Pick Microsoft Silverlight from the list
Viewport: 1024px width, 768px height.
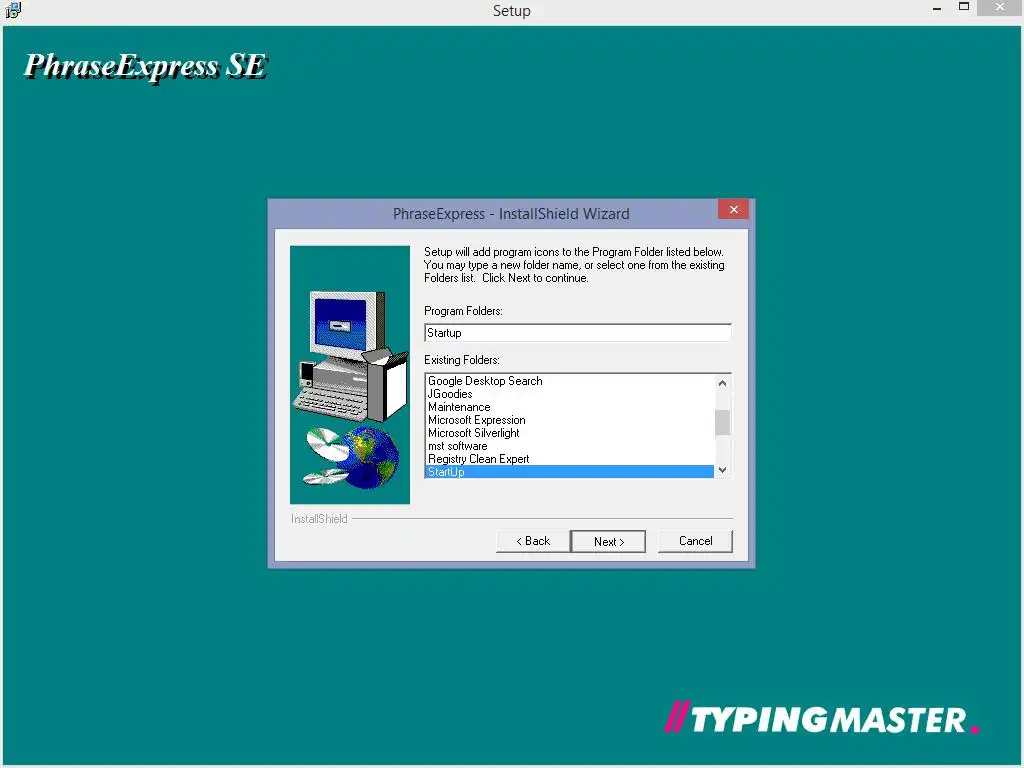[569, 433]
